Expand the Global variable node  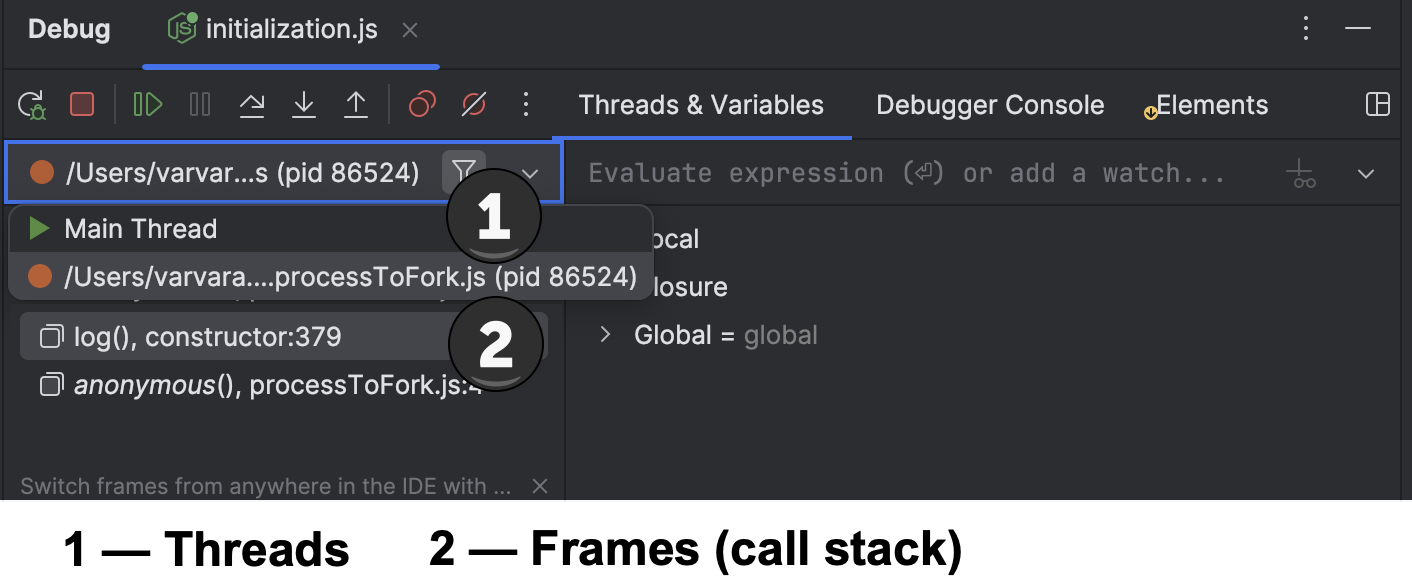tap(604, 334)
